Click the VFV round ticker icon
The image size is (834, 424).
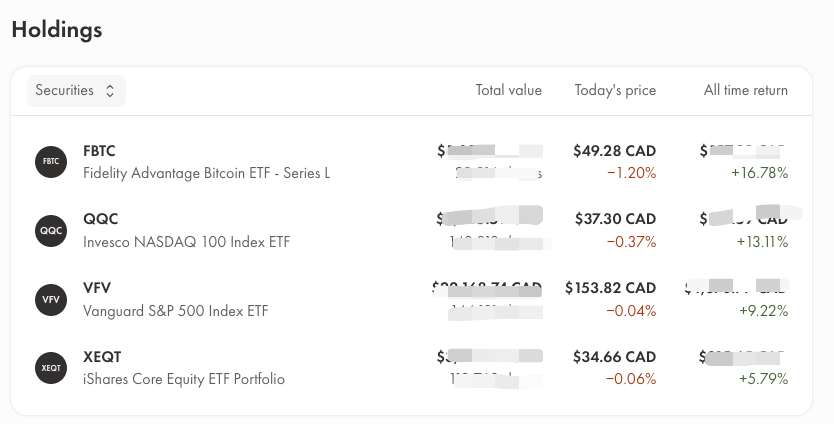[51, 300]
